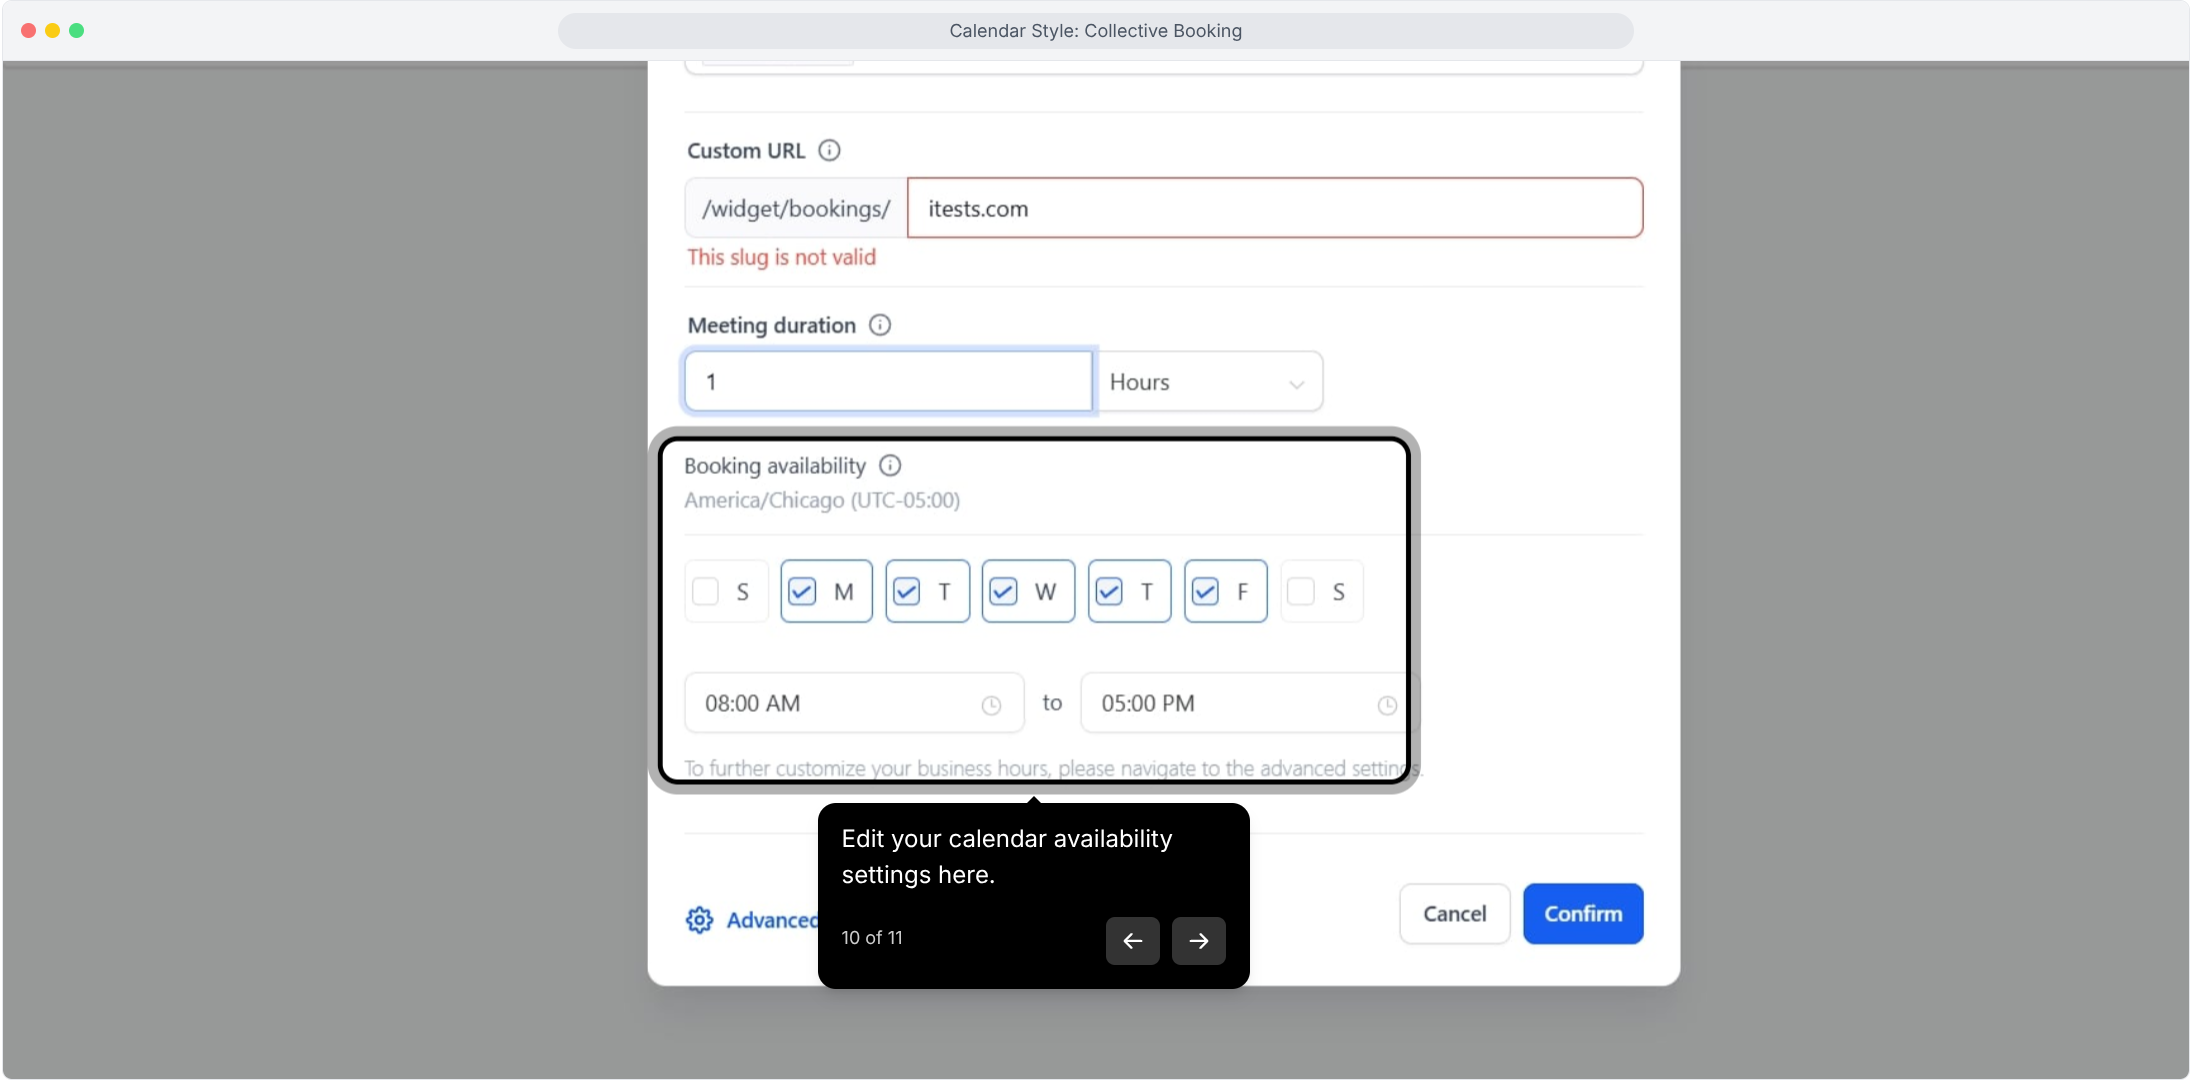Image resolution: width=2192 pixels, height=1080 pixels.
Task: Click the Meeting duration info icon
Action: pos(880,325)
